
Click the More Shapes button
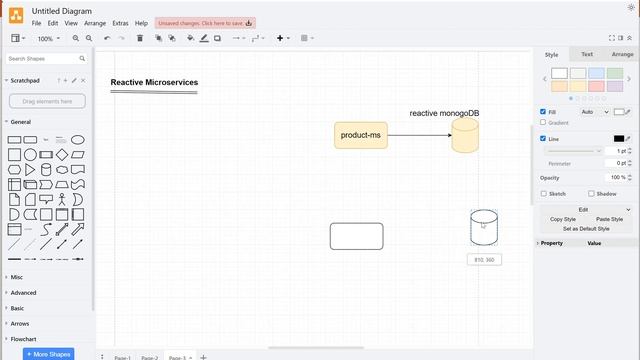click(x=49, y=354)
